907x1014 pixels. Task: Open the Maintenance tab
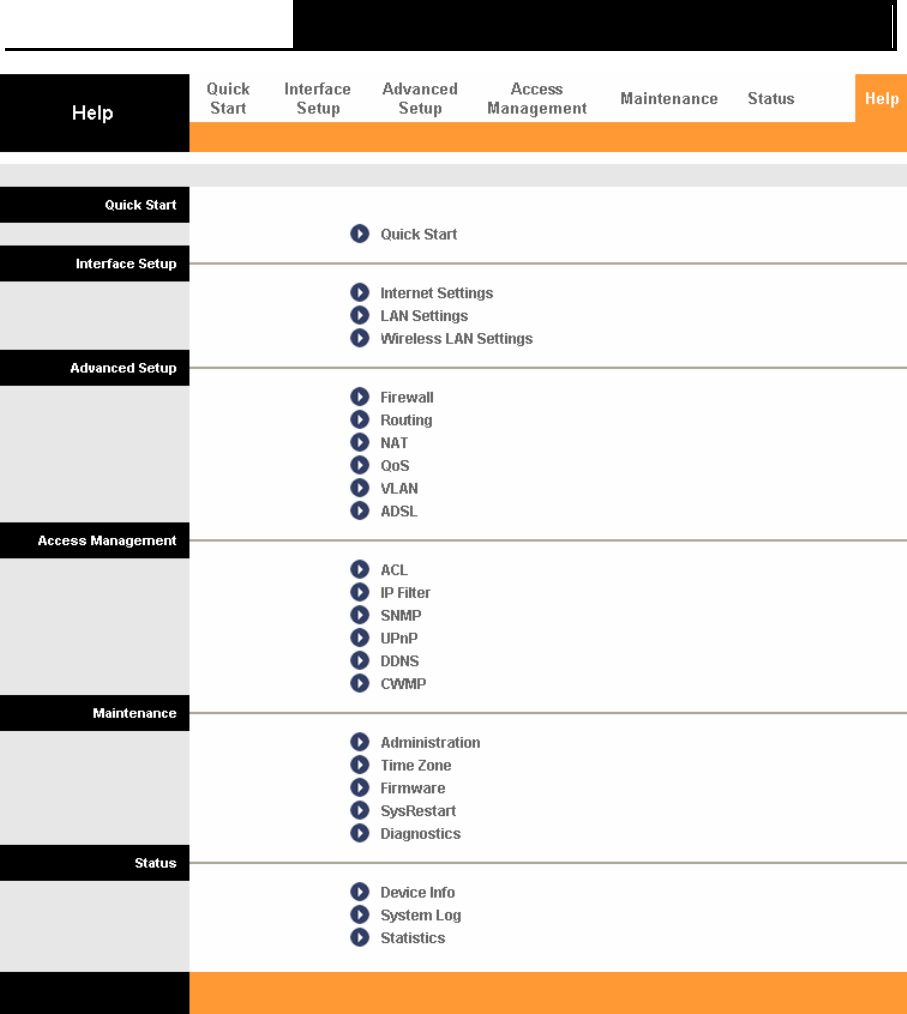coord(669,98)
